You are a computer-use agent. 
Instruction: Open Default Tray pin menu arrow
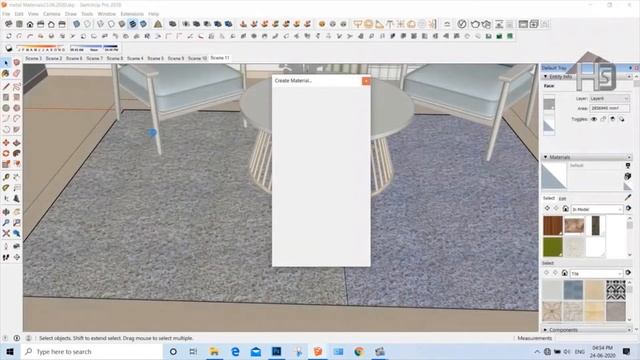[631, 68]
